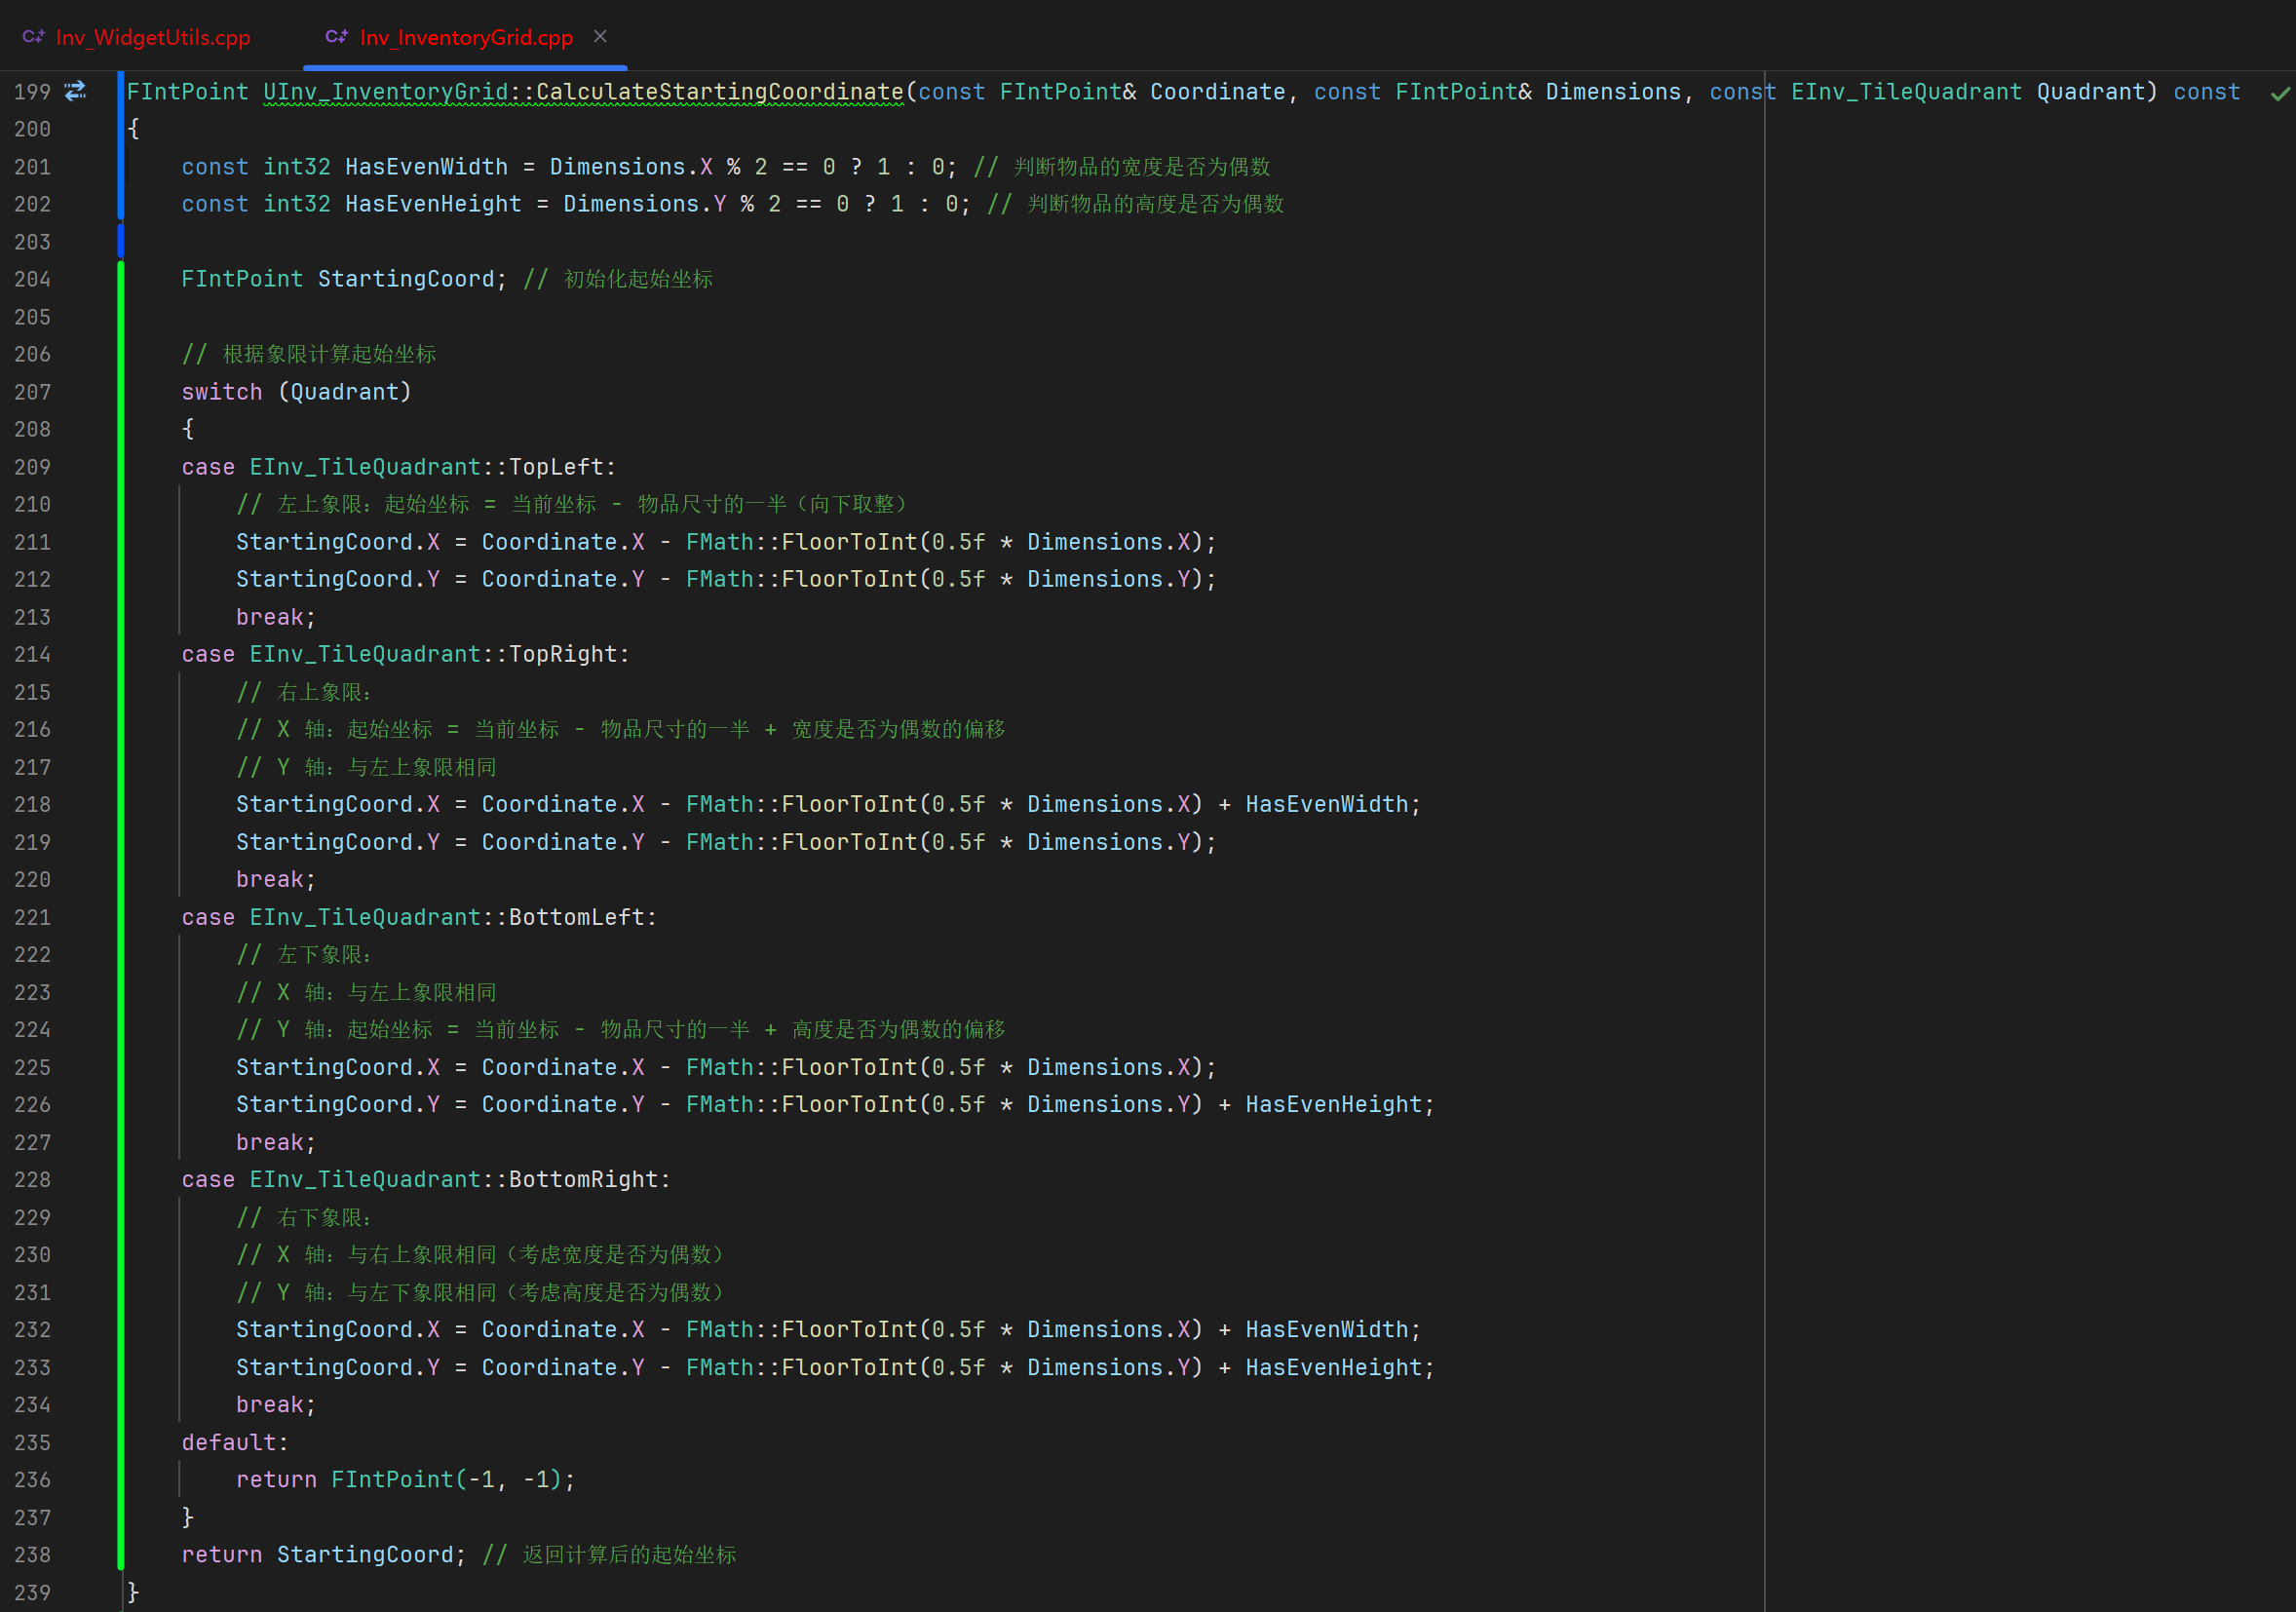Click the blue modified-lines marker beside line 201
The width and height of the screenshot is (2296, 1612).
click(x=121, y=167)
